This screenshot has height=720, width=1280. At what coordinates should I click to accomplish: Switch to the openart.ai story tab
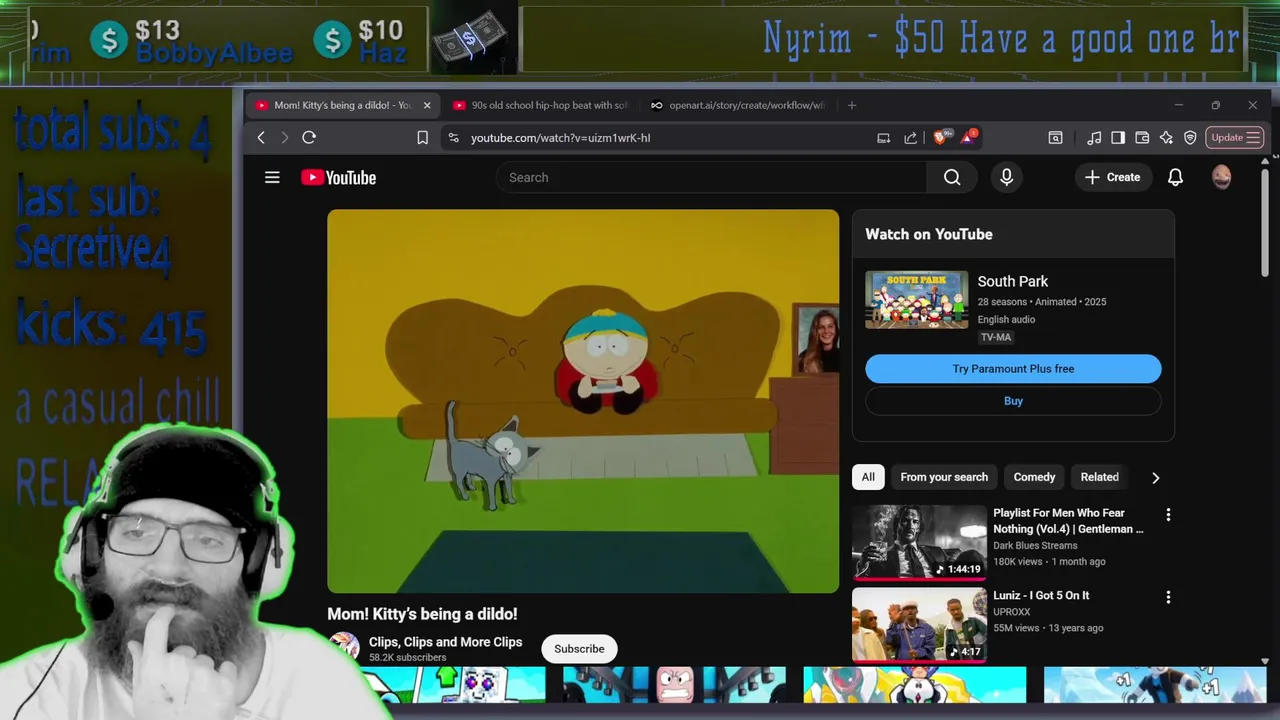point(738,105)
